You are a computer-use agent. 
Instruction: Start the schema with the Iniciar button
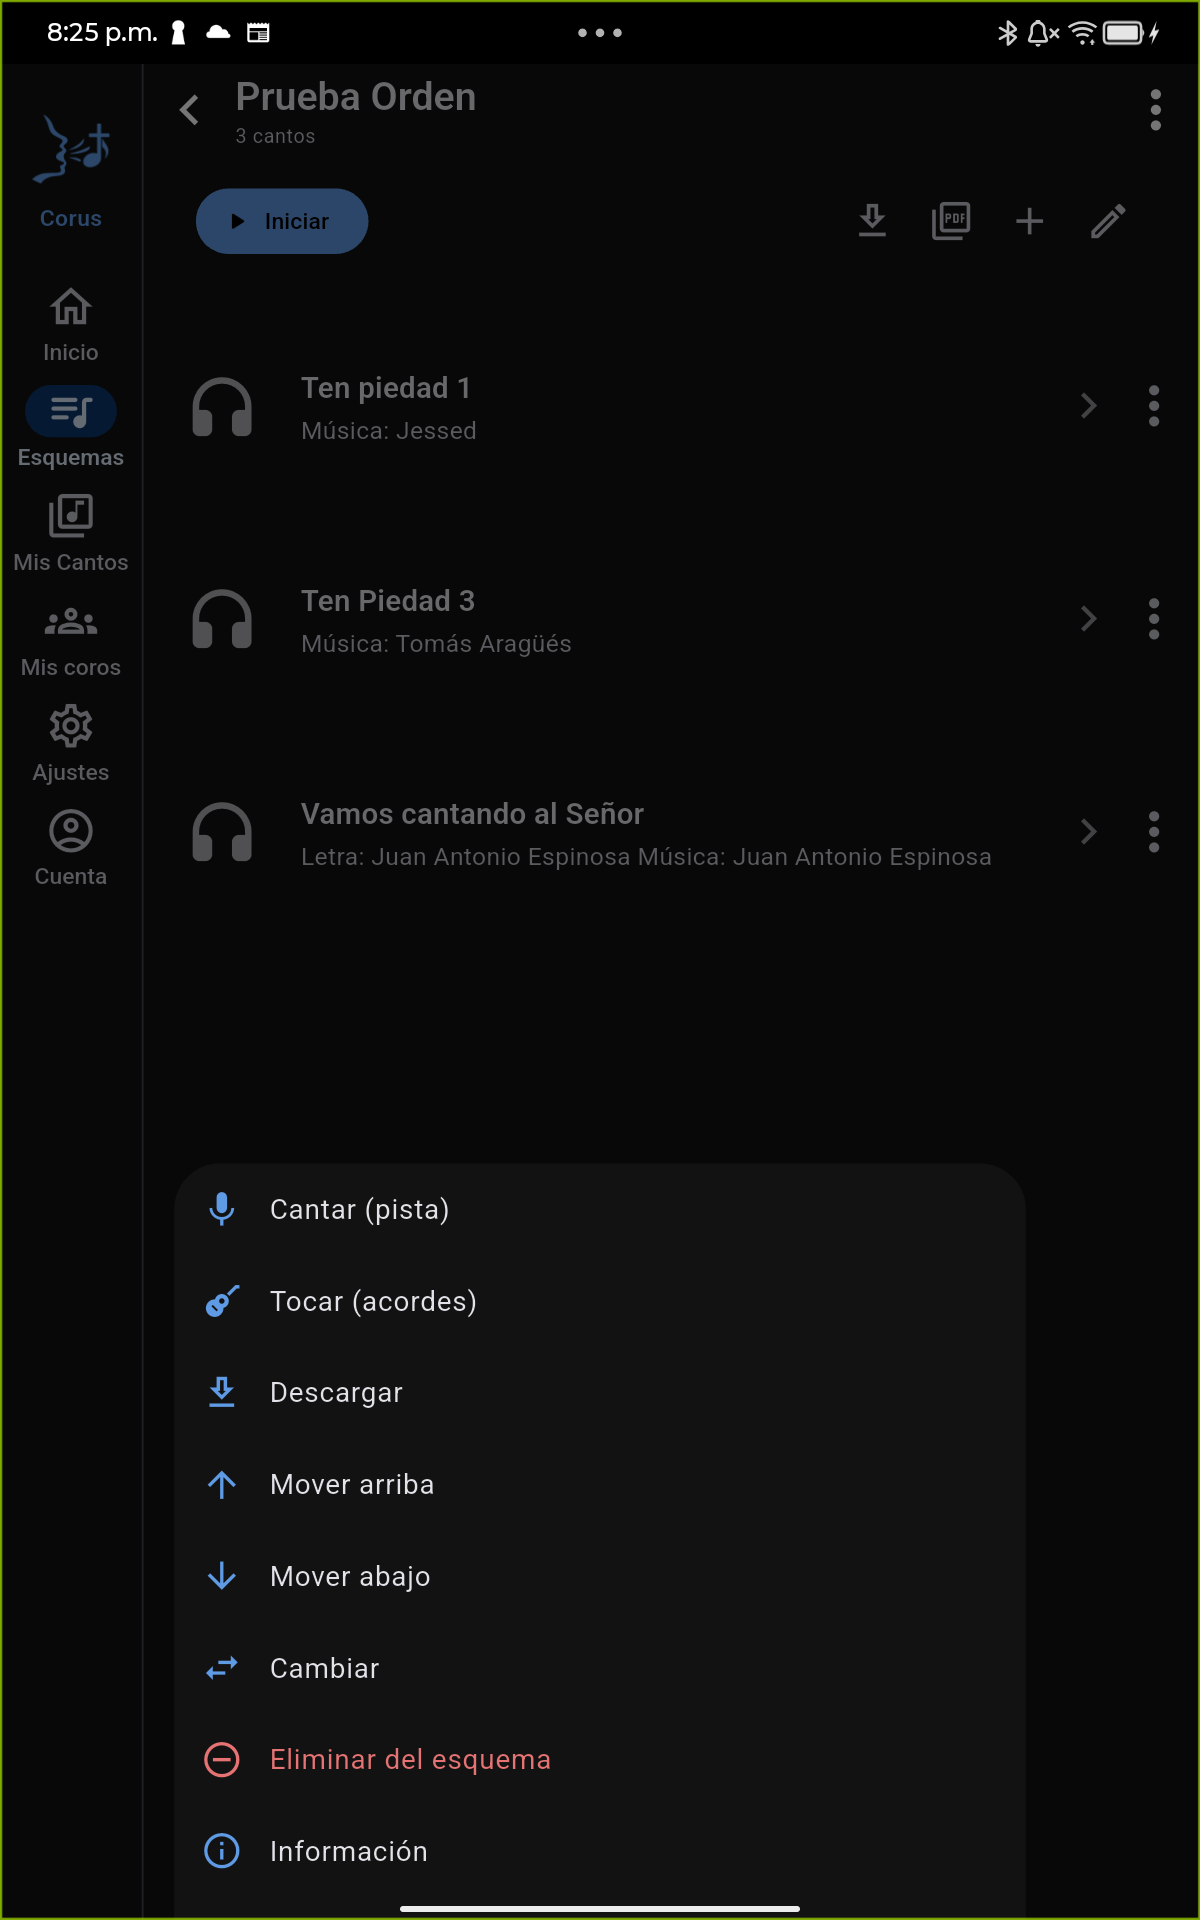click(282, 221)
